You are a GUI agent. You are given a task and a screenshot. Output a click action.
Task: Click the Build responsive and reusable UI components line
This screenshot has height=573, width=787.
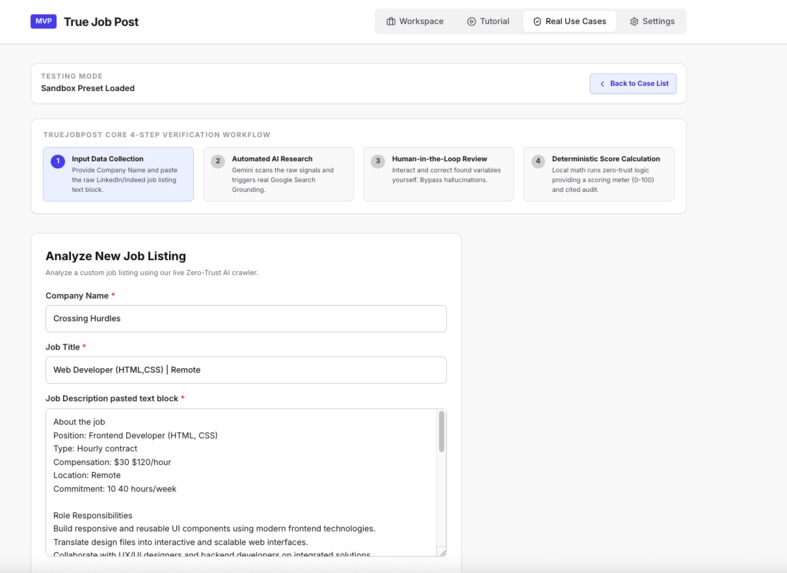(214, 529)
